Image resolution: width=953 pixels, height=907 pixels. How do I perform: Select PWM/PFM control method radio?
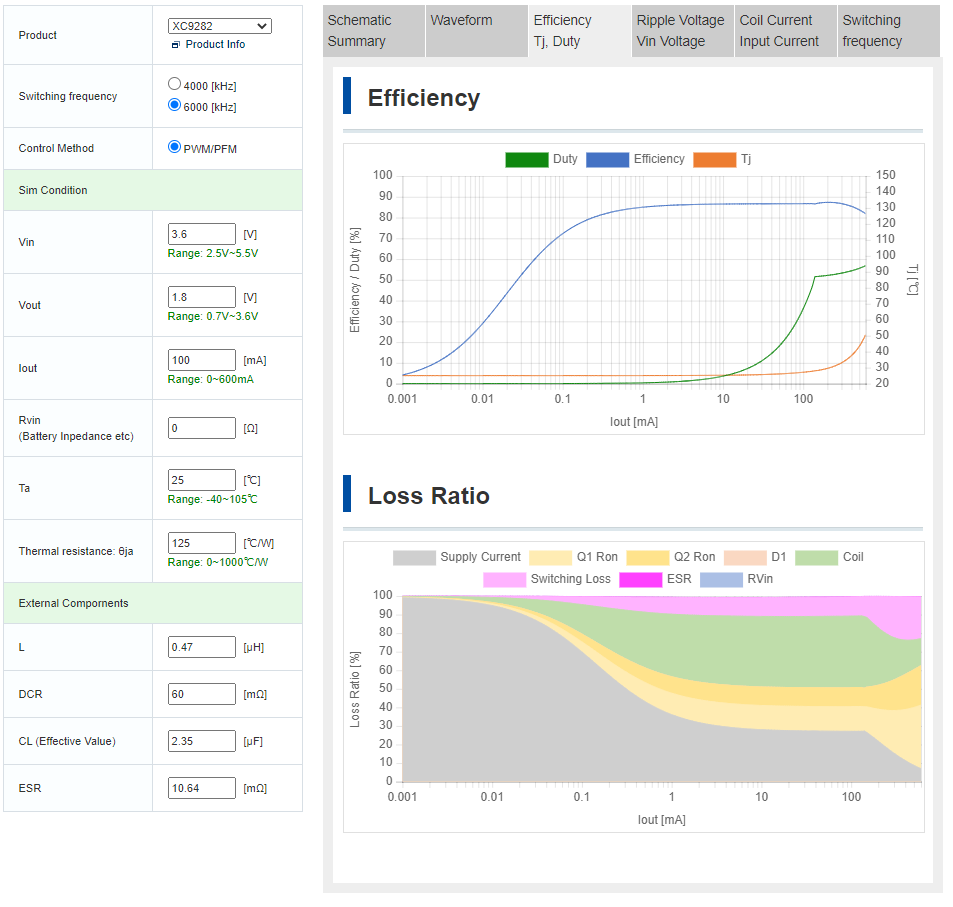[x=175, y=147]
